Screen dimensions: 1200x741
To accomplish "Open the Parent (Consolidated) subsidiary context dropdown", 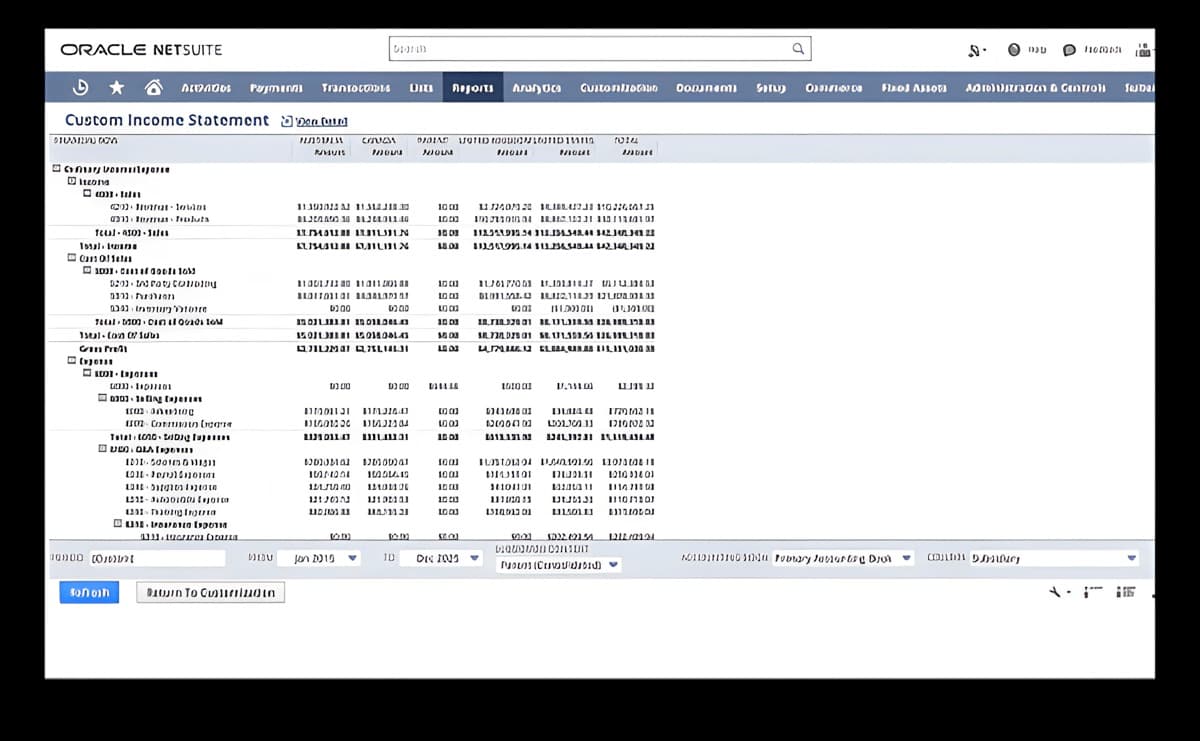I will 560,565.
